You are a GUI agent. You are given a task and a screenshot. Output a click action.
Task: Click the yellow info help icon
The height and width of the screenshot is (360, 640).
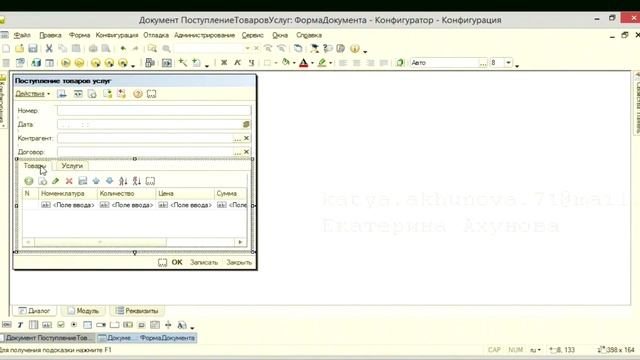355,49
